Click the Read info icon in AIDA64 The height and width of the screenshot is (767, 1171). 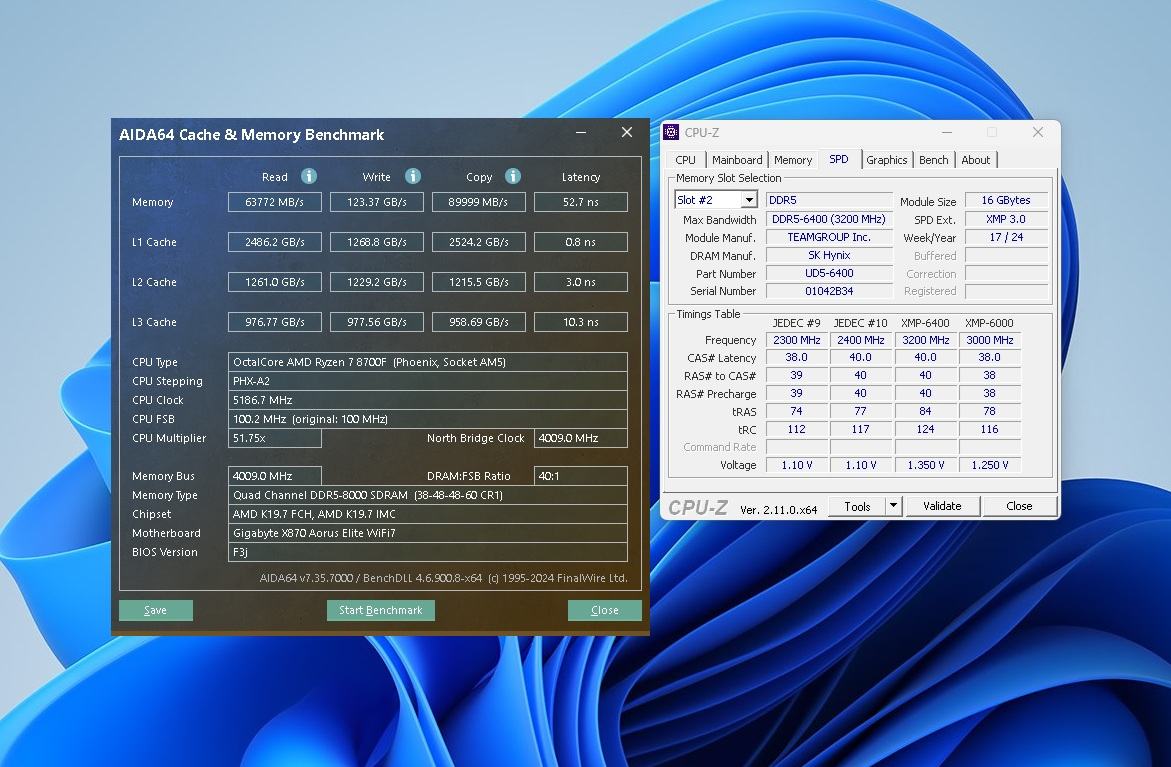[308, 176]
